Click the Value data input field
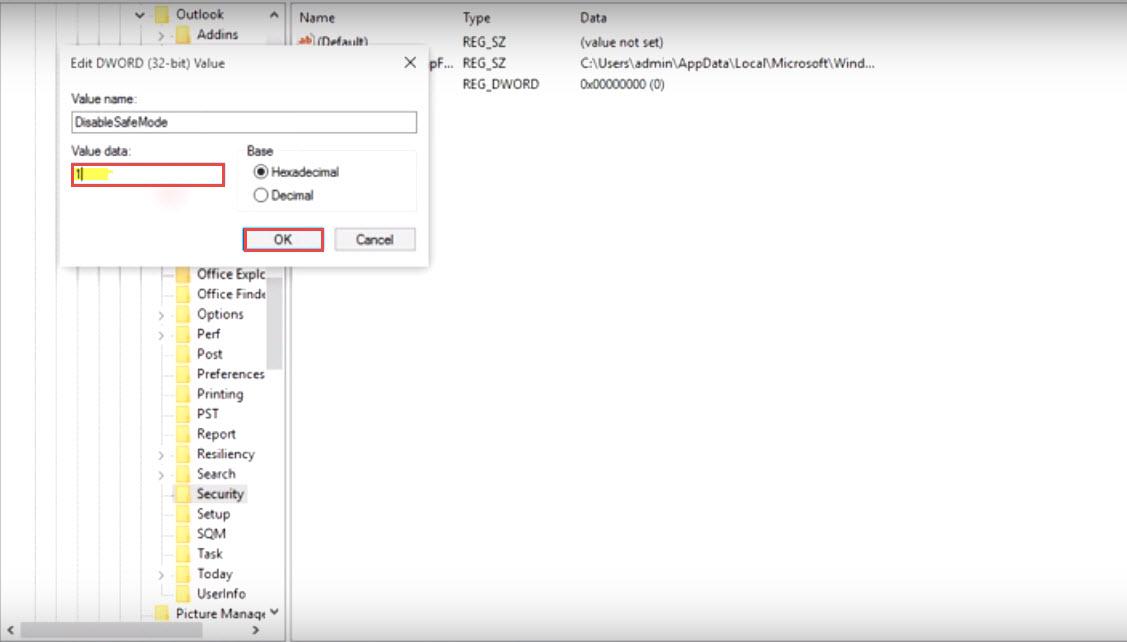The image size is (1127, 642). (x=148, y=174)
